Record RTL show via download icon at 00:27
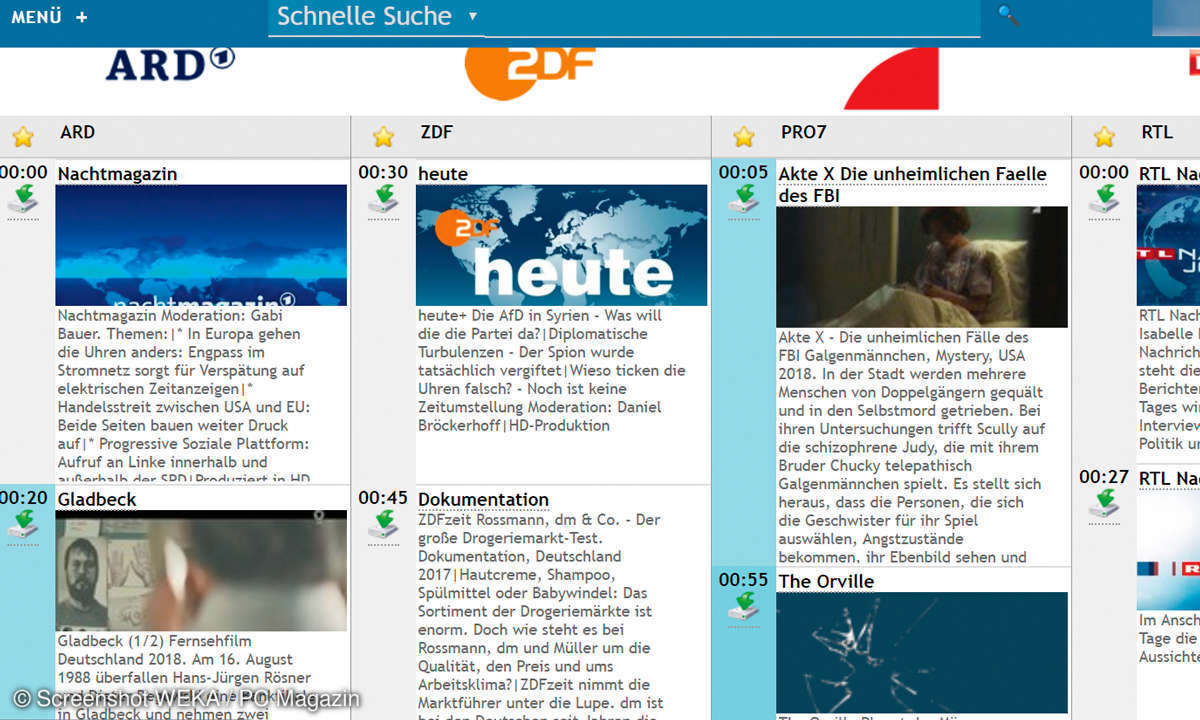 coord(1104,506)
